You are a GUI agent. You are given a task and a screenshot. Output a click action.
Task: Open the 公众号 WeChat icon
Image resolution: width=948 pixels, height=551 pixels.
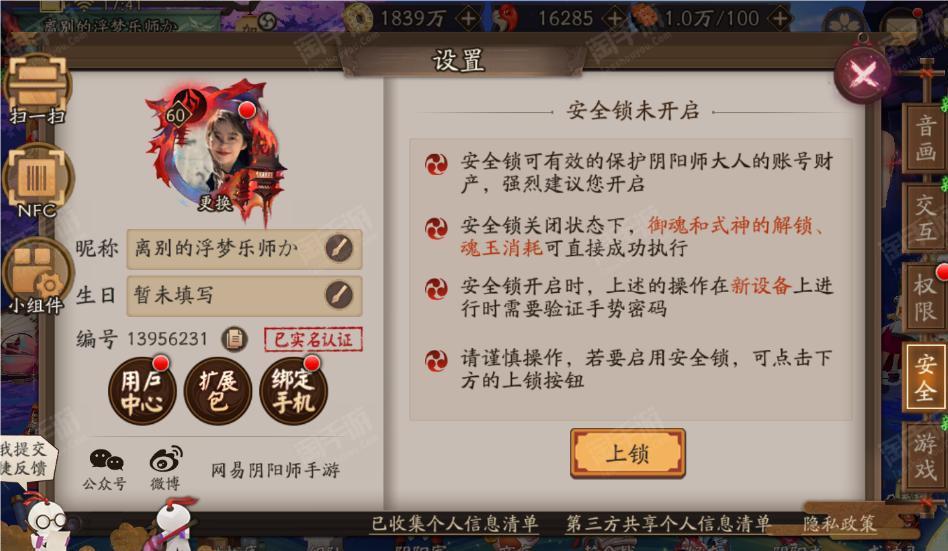click(x=105, y=469)
